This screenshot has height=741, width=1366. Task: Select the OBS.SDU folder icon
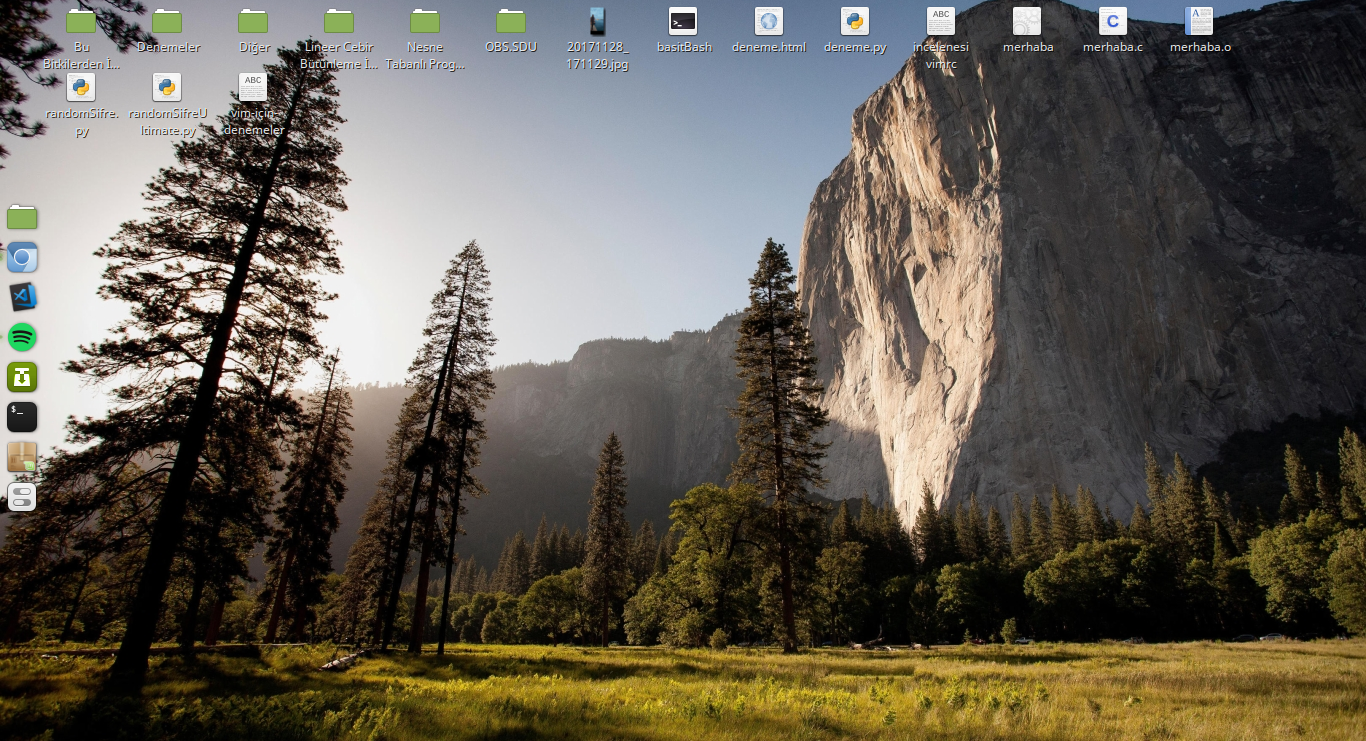coord(511,21)
